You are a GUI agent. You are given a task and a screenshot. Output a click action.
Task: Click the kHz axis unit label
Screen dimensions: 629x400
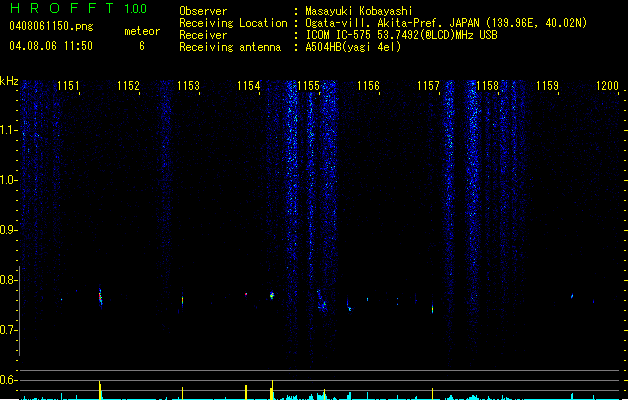tap(9, 81)
